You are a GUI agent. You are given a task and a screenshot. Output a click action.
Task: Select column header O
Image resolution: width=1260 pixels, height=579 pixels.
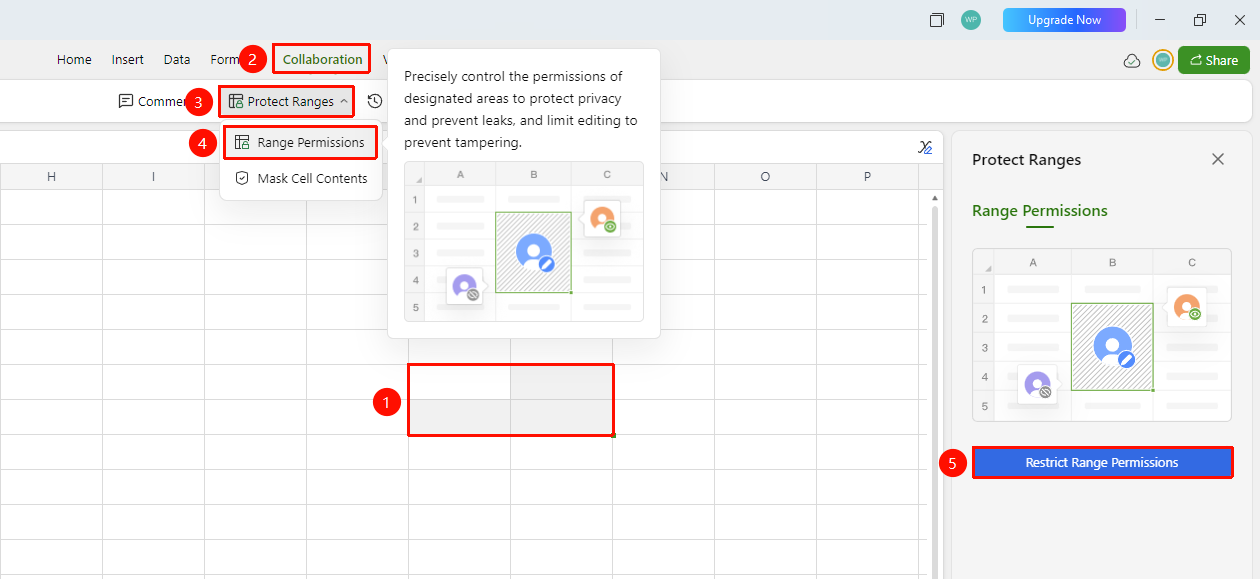point(765,177)
